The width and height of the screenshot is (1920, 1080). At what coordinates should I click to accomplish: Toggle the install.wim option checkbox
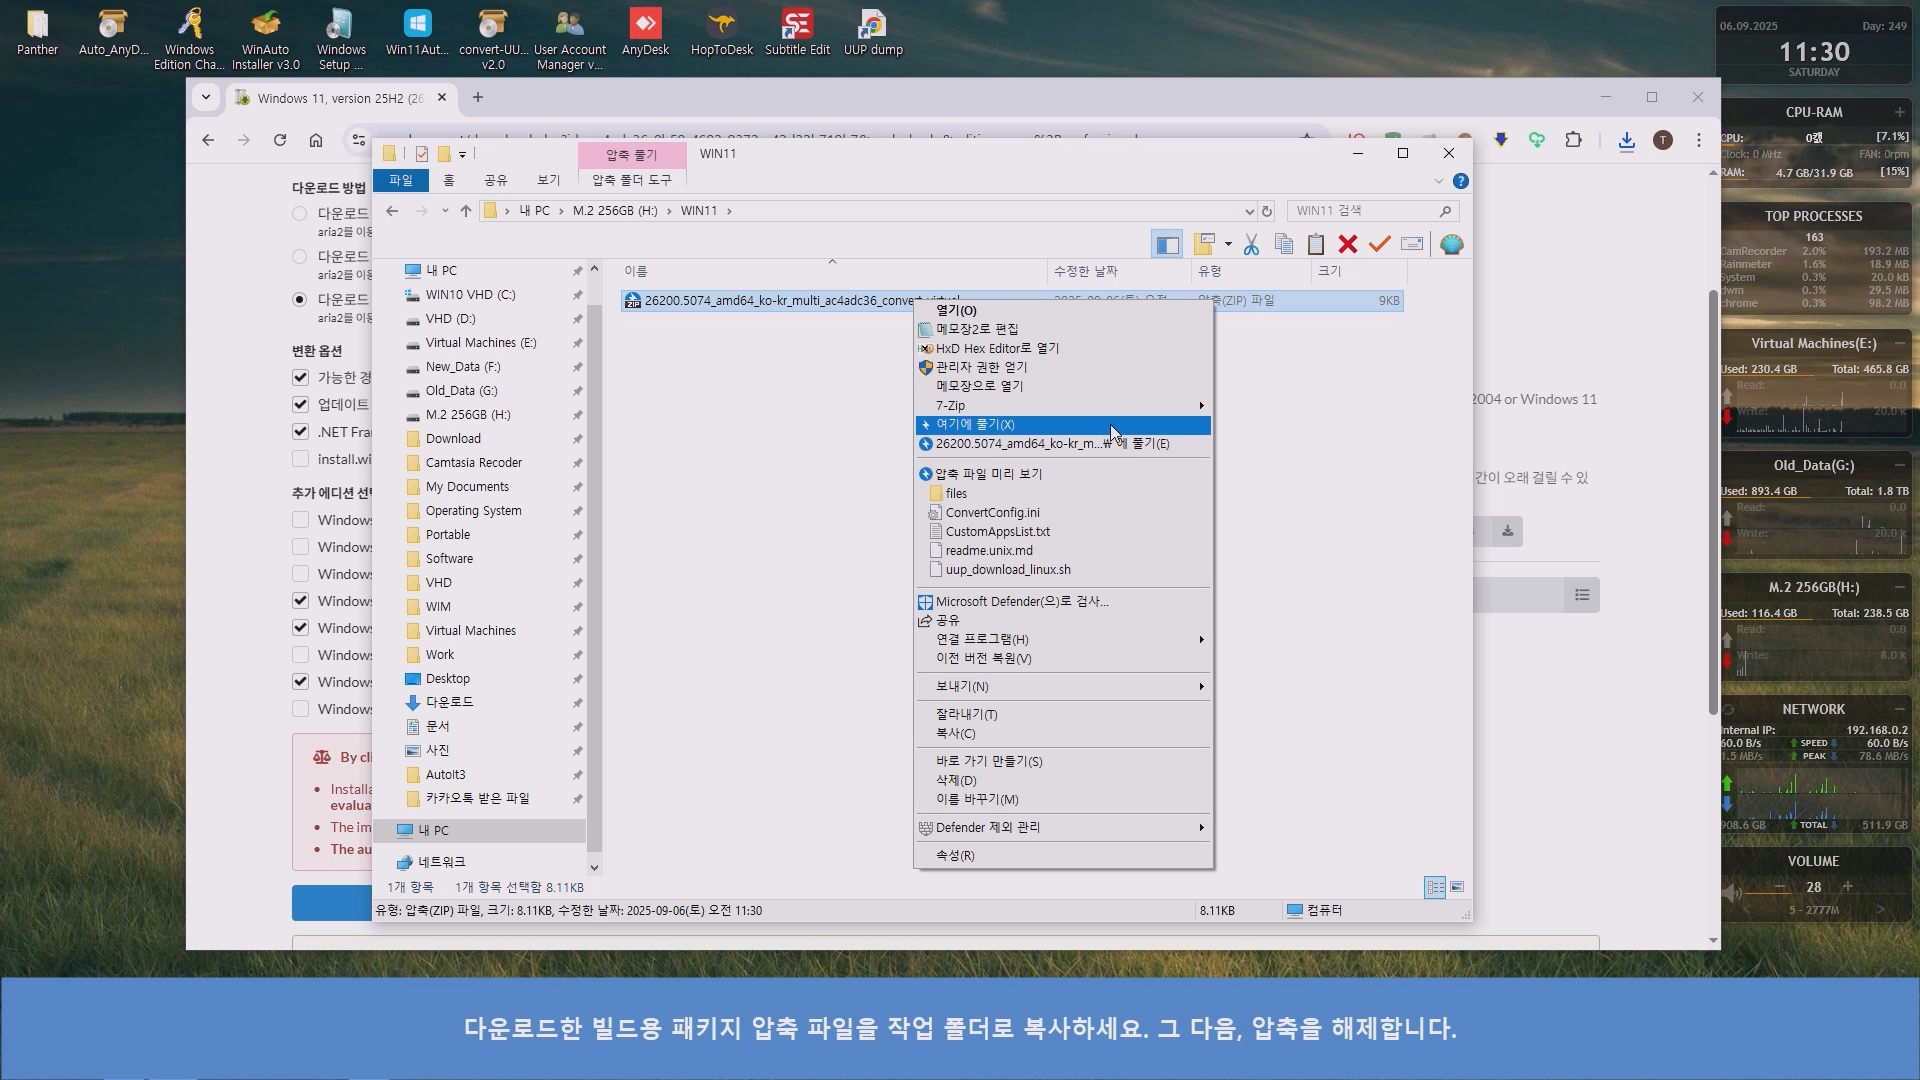coord(300,459)
